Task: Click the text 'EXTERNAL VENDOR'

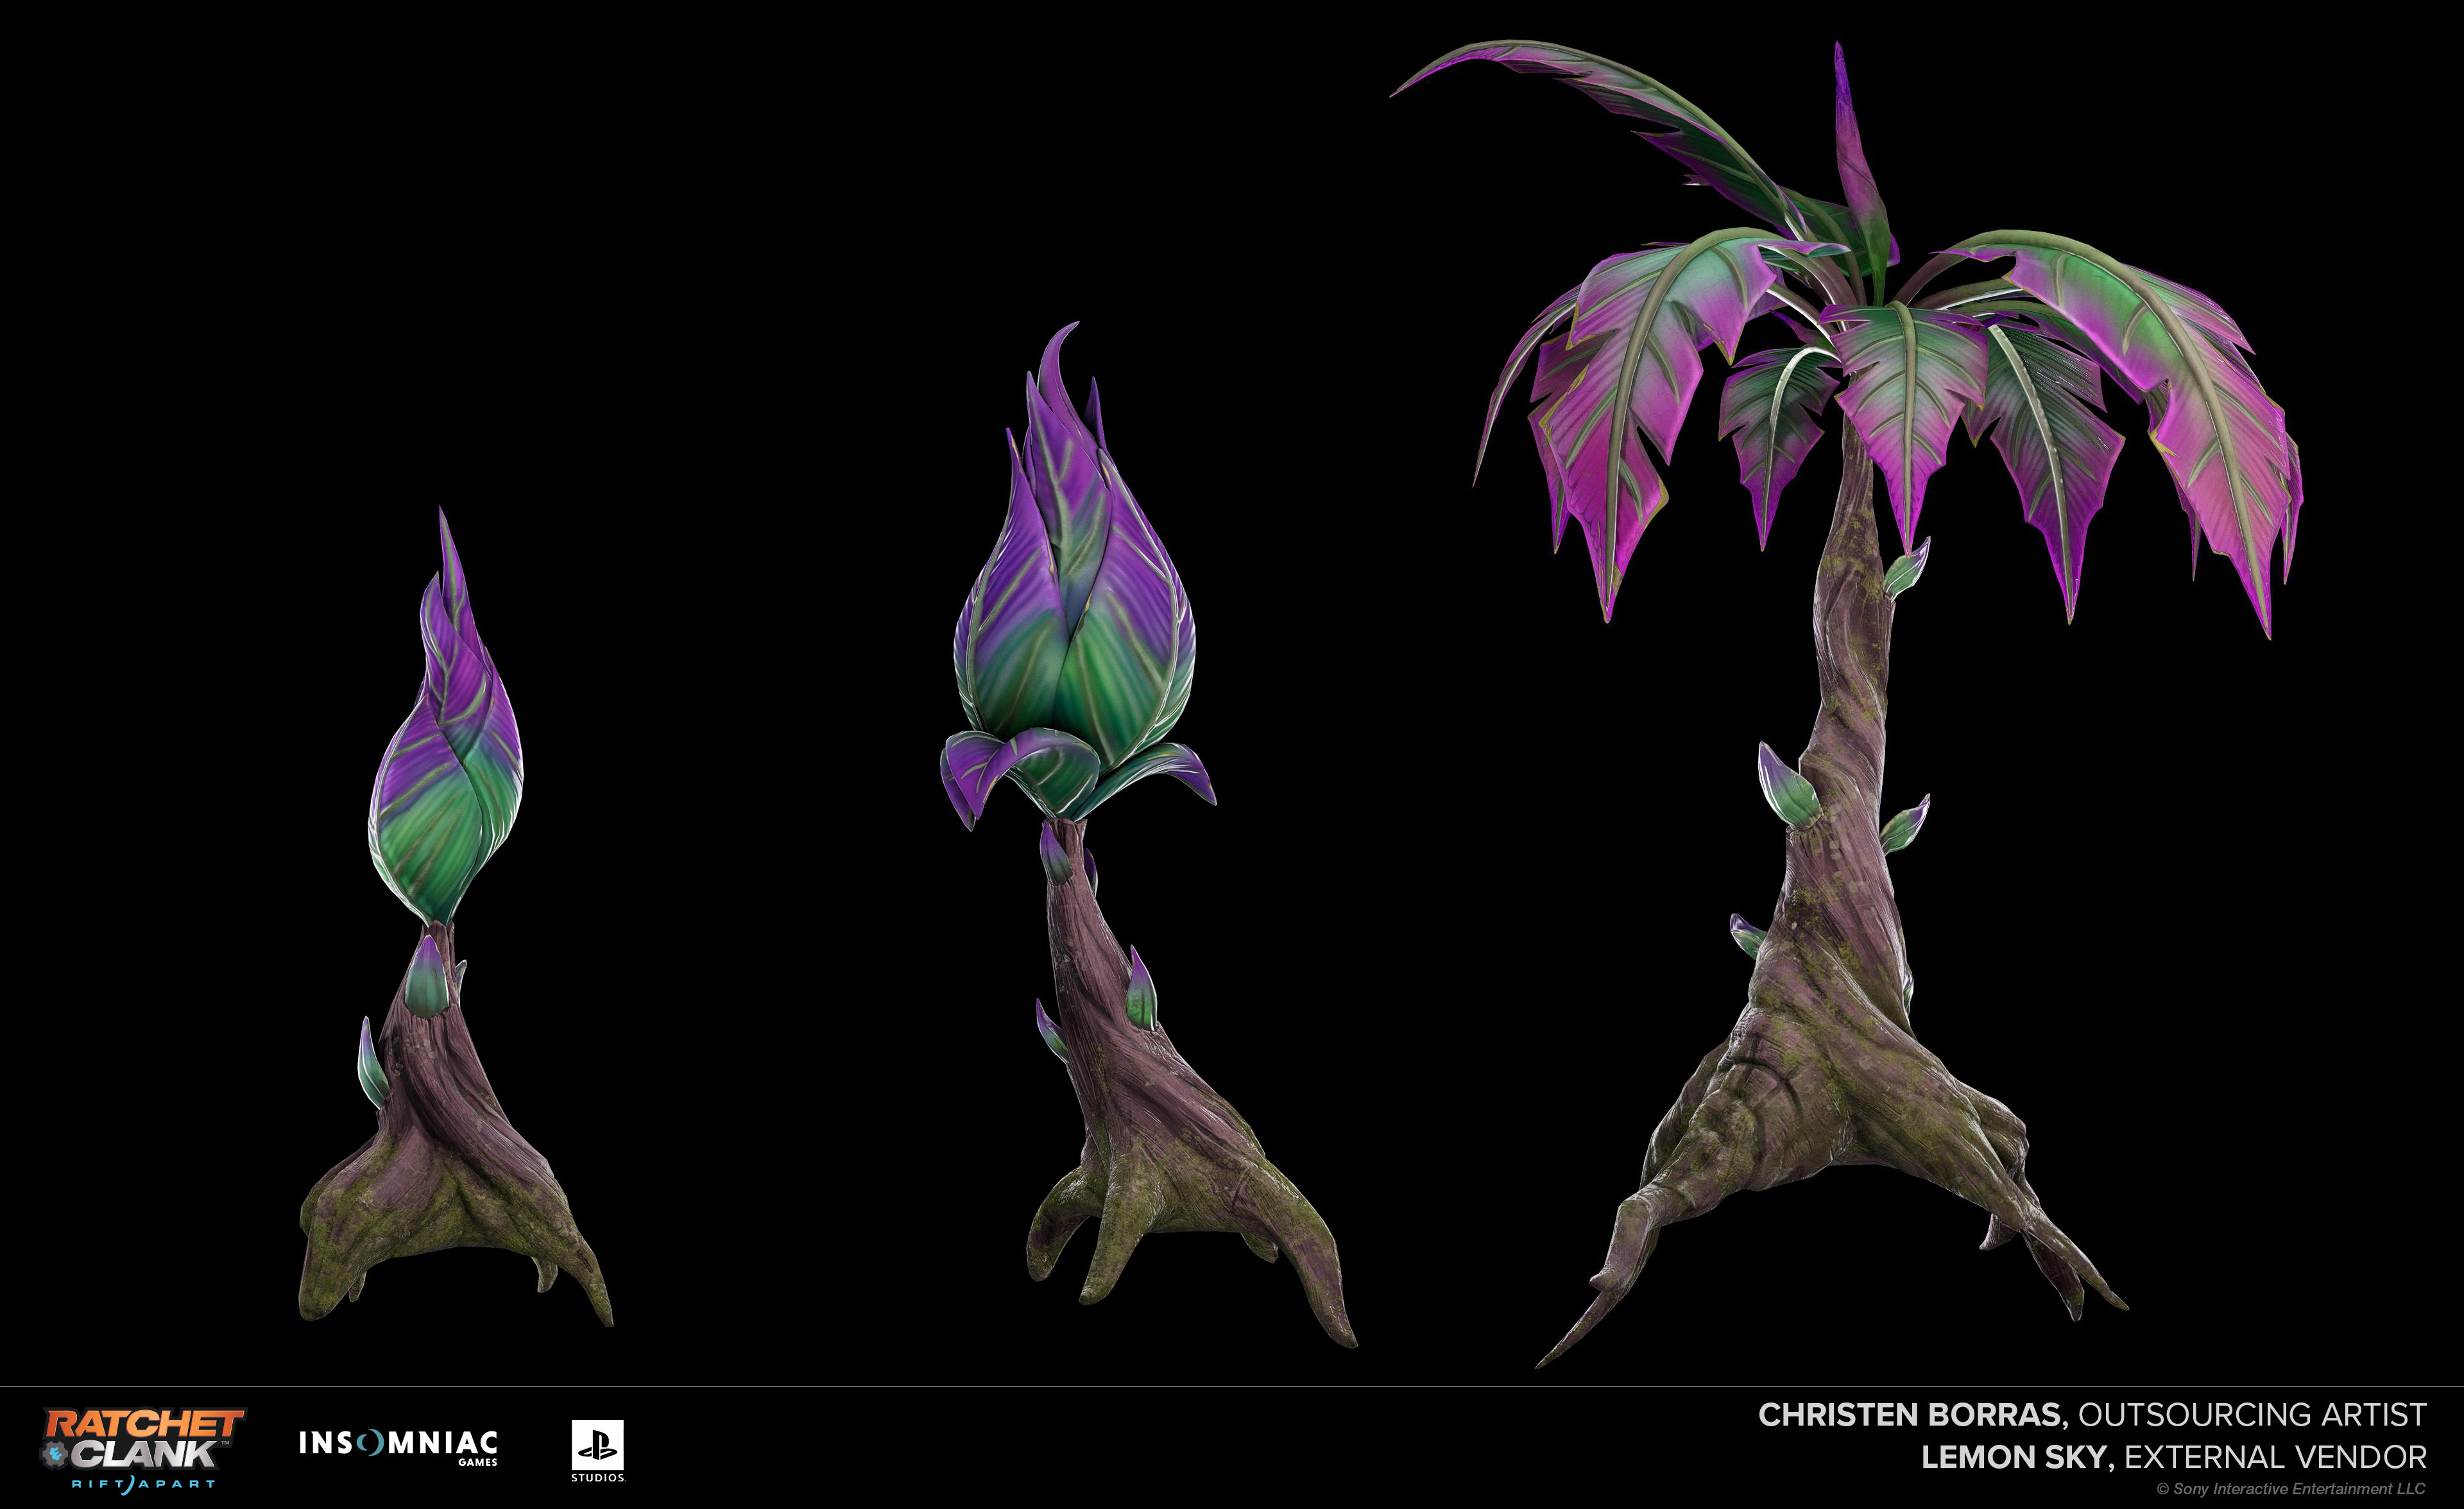Action: tap(2276, 1457)
